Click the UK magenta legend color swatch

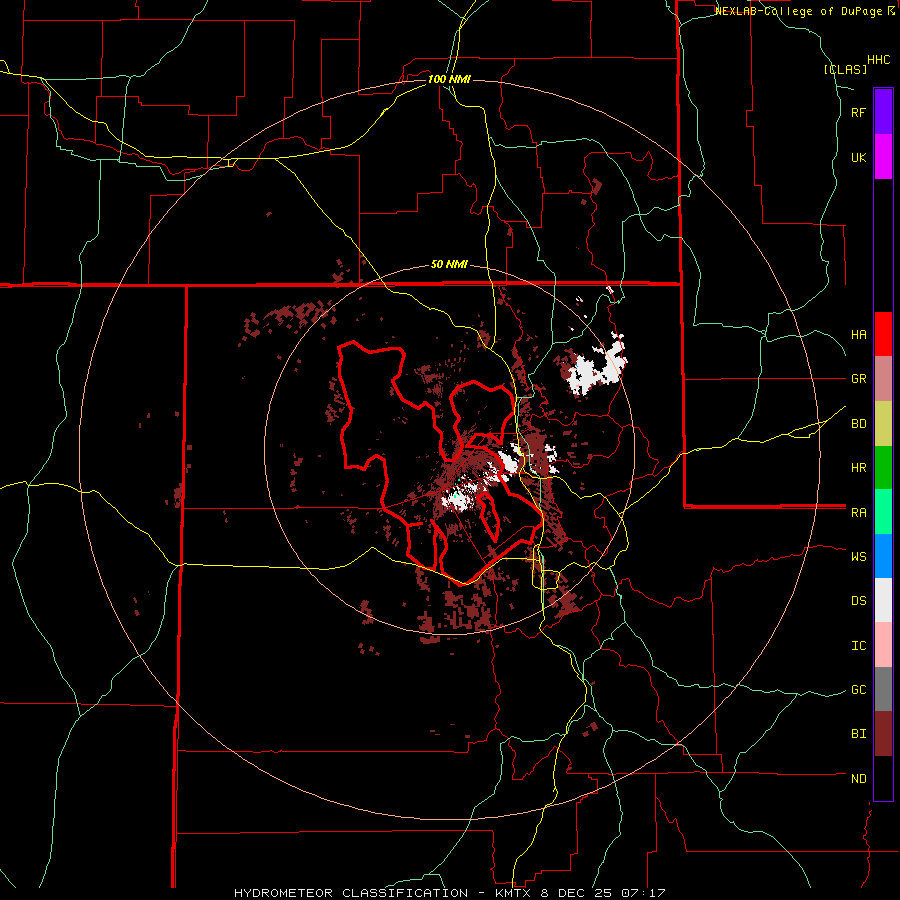coord(883,157)
